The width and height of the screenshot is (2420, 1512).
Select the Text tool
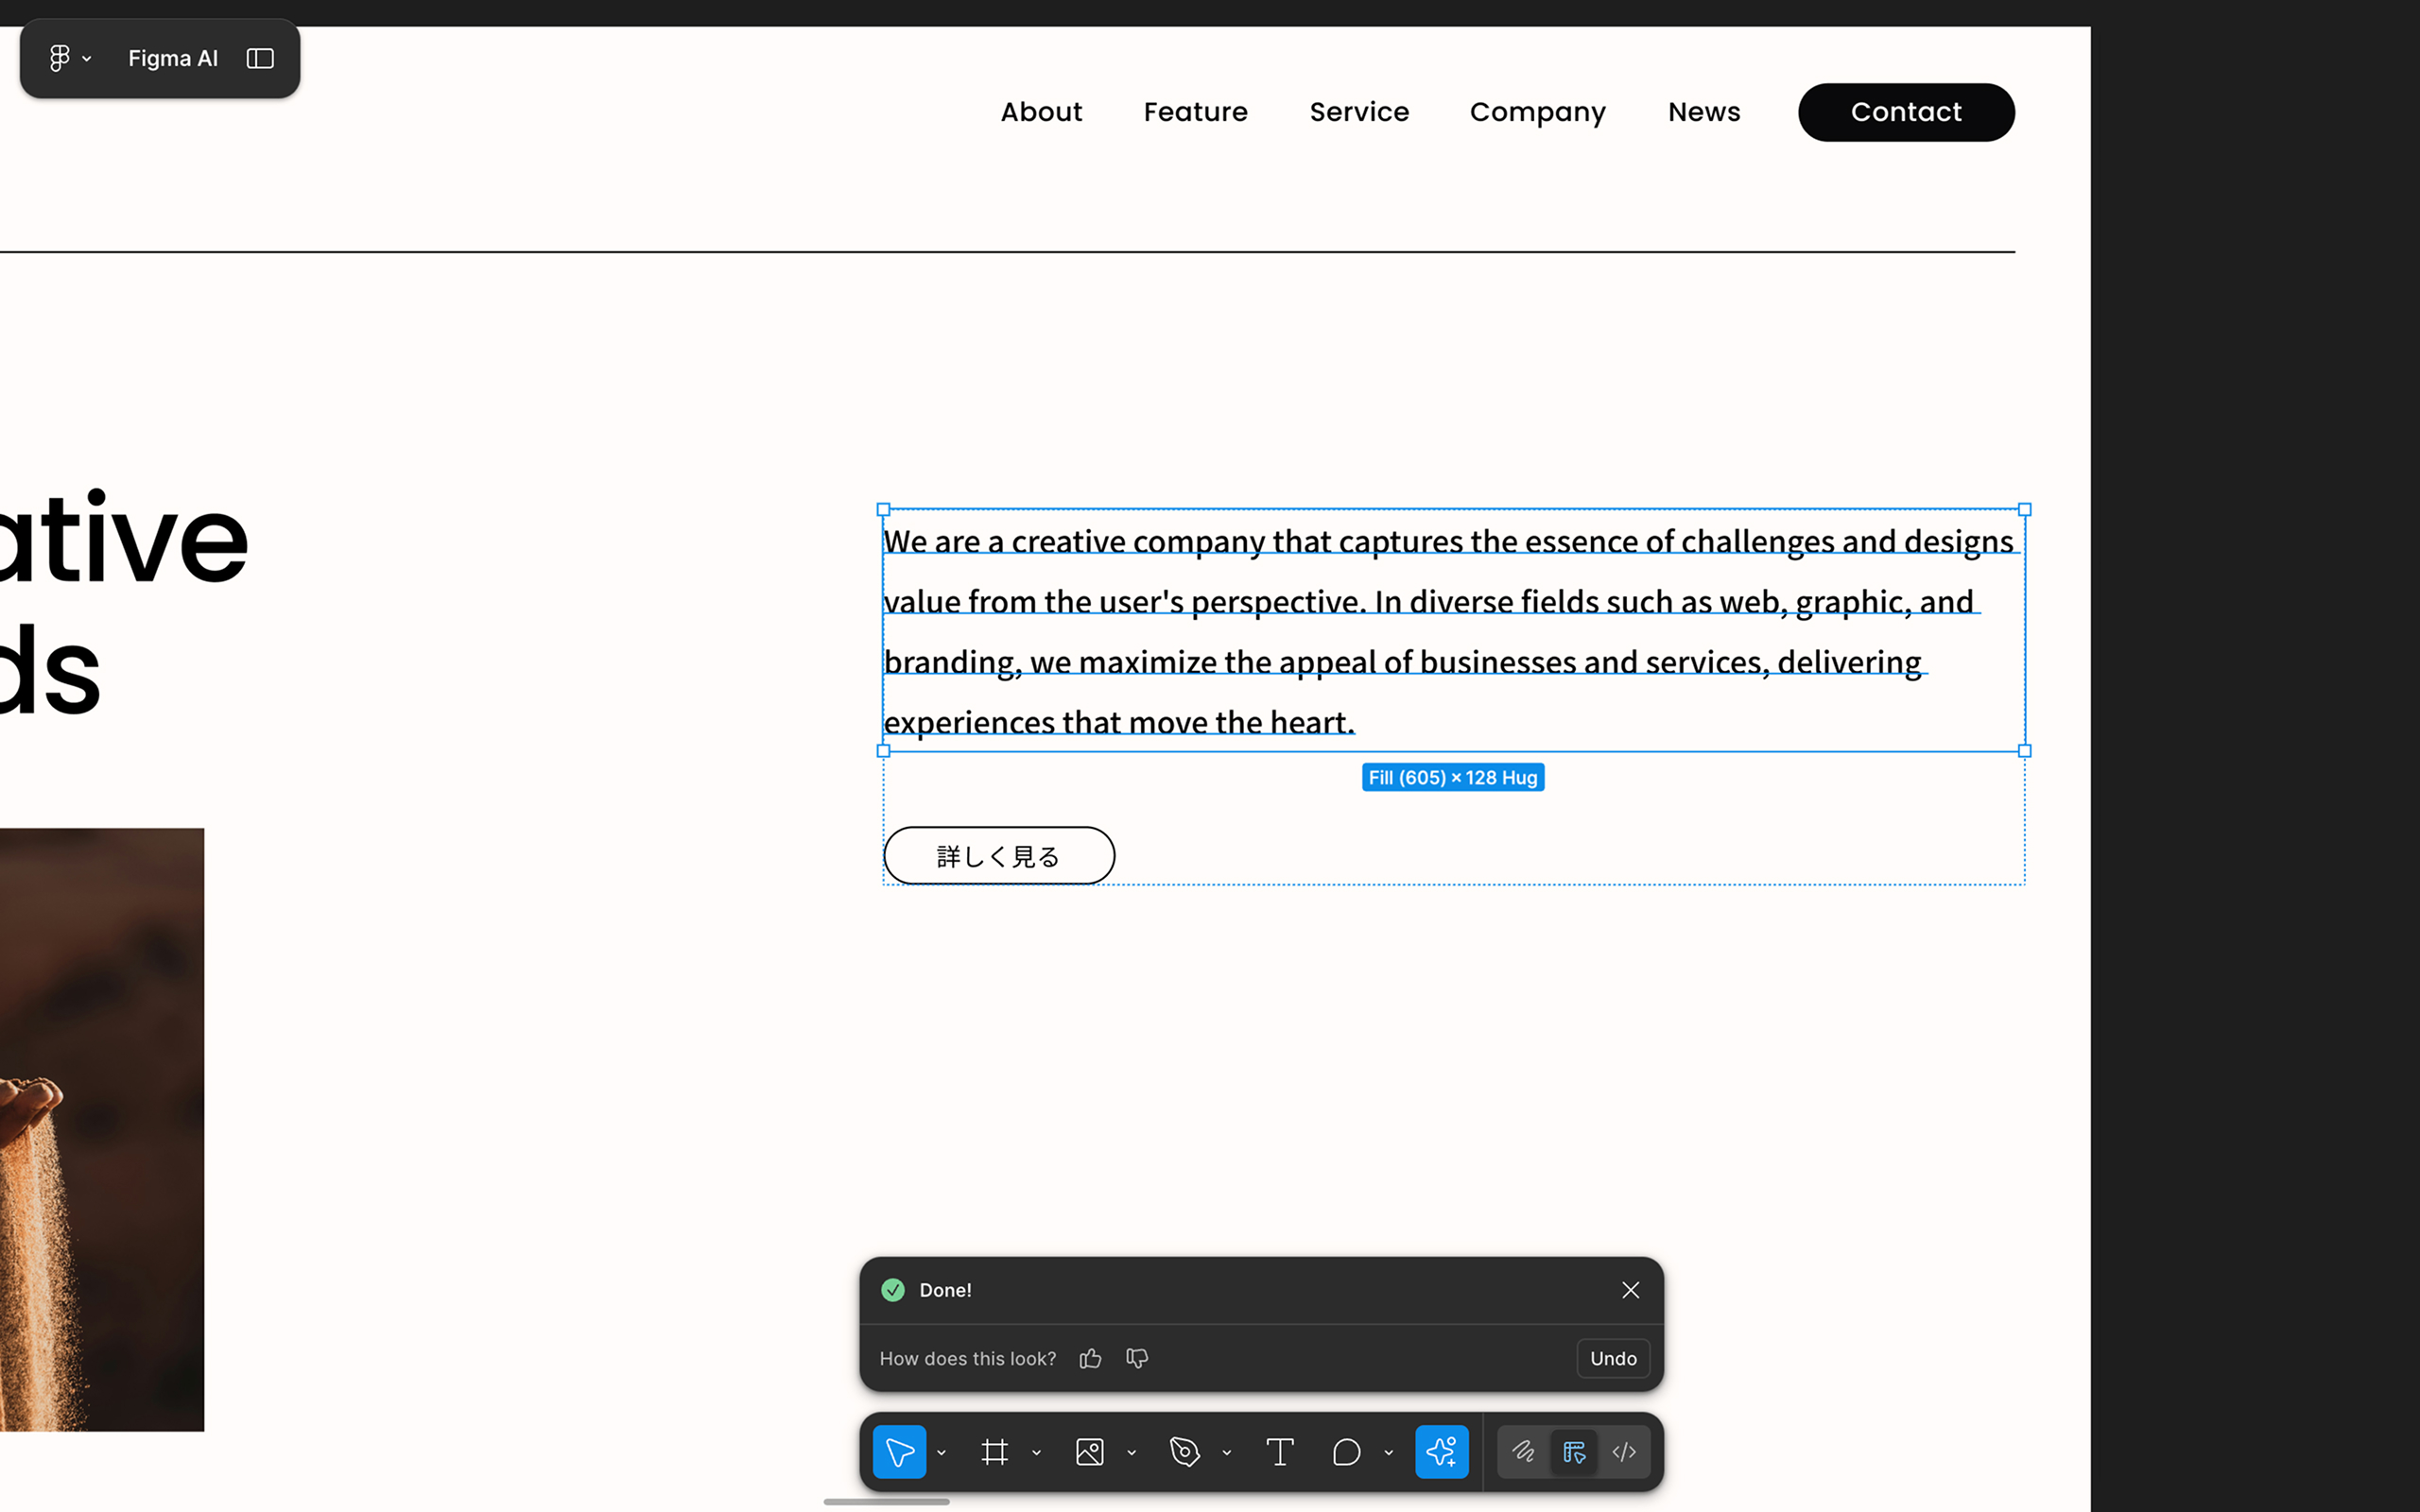[x=1279, y=1451]
